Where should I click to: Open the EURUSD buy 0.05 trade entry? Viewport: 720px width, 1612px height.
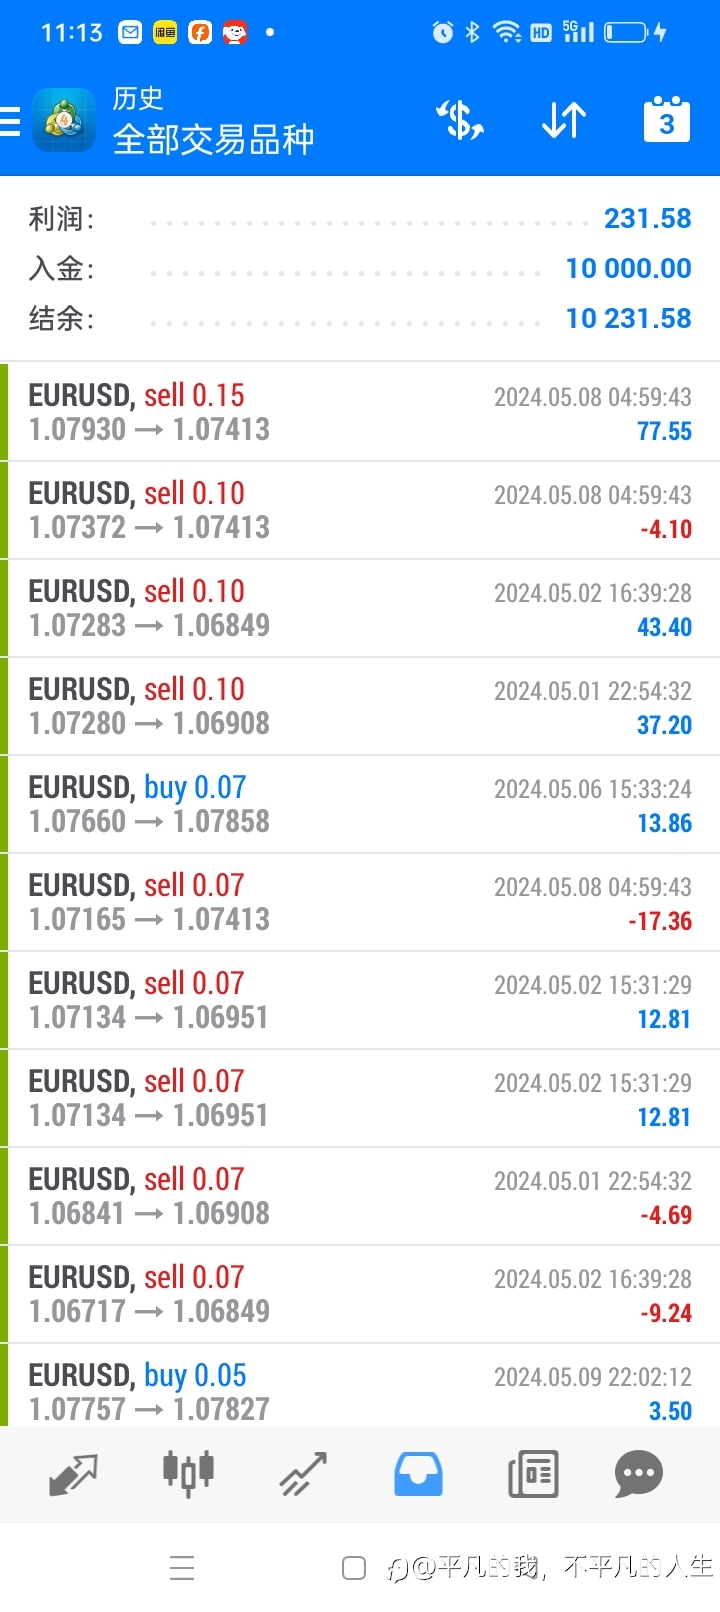point(360,1386)
